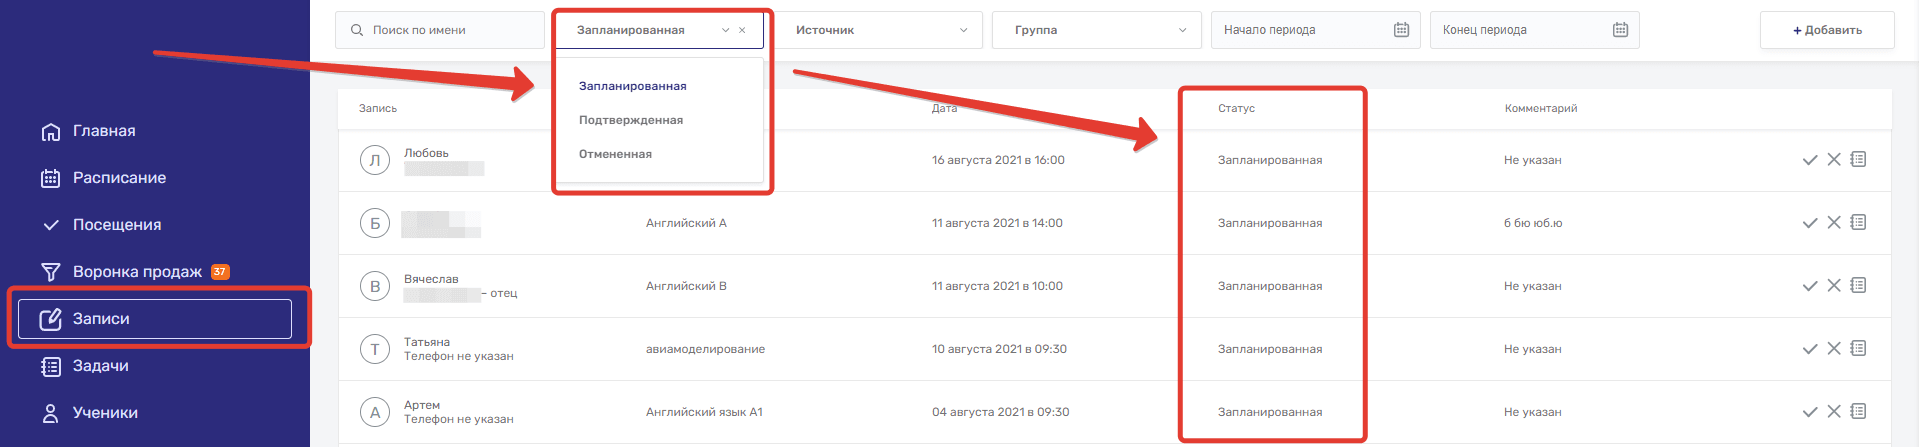Viewport: 1919px width, 447px height.
Task: Choose Запланированная option in dropdown list
Action: [632, 86]
